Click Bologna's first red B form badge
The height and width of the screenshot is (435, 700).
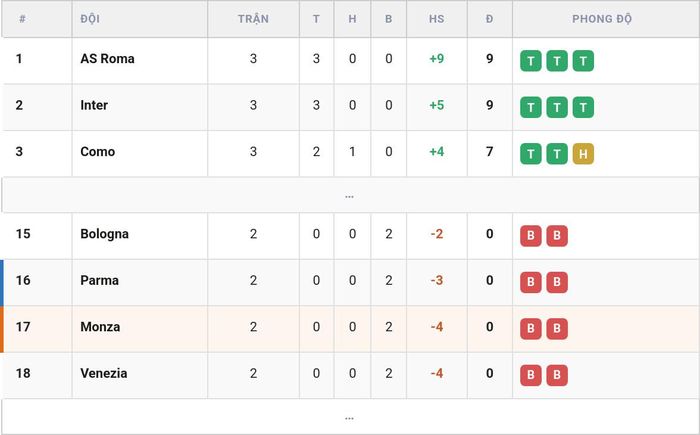(x=530, y=236)
